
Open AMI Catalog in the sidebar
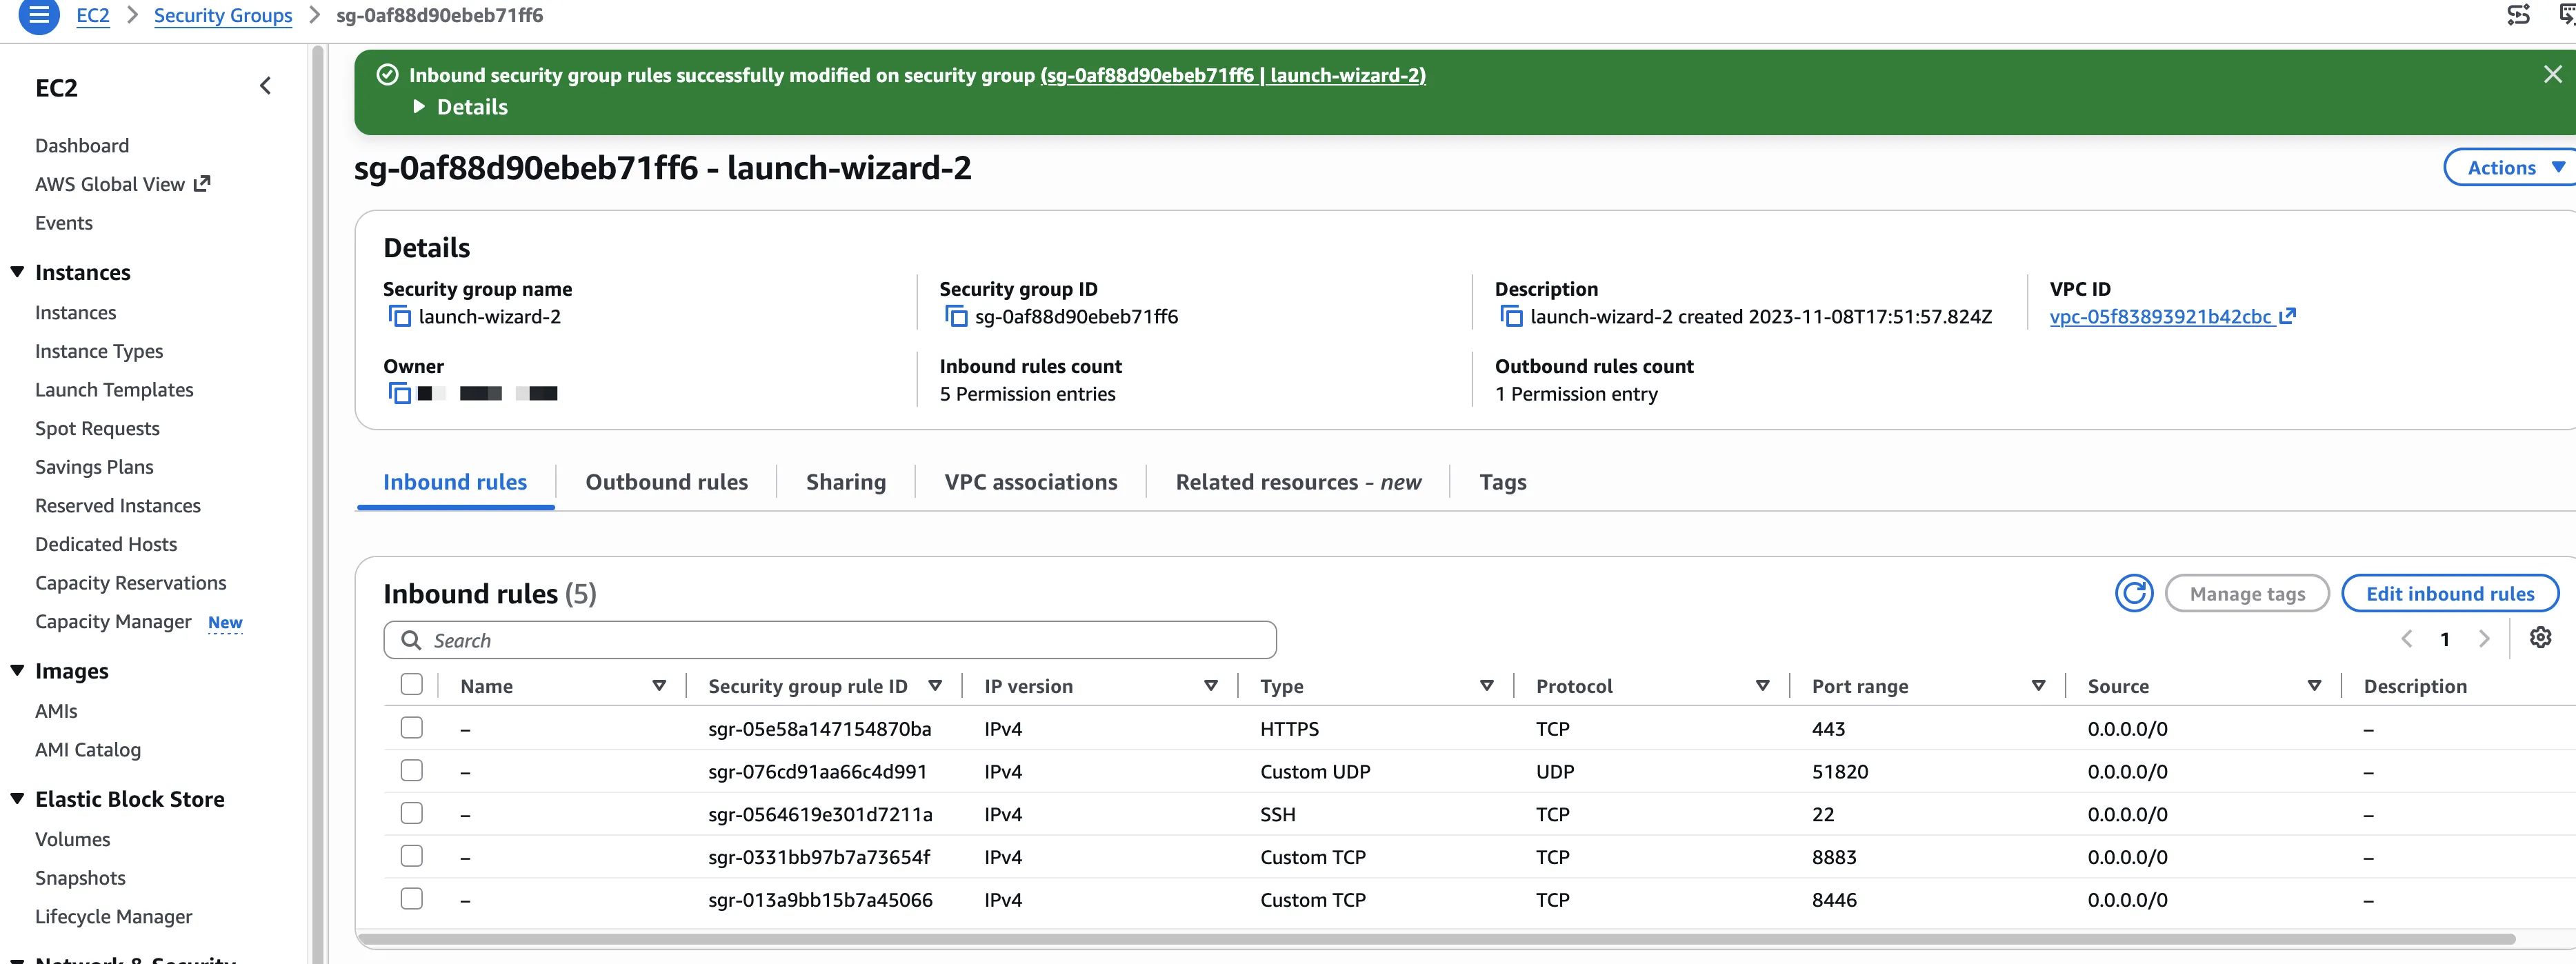(88, 750)
